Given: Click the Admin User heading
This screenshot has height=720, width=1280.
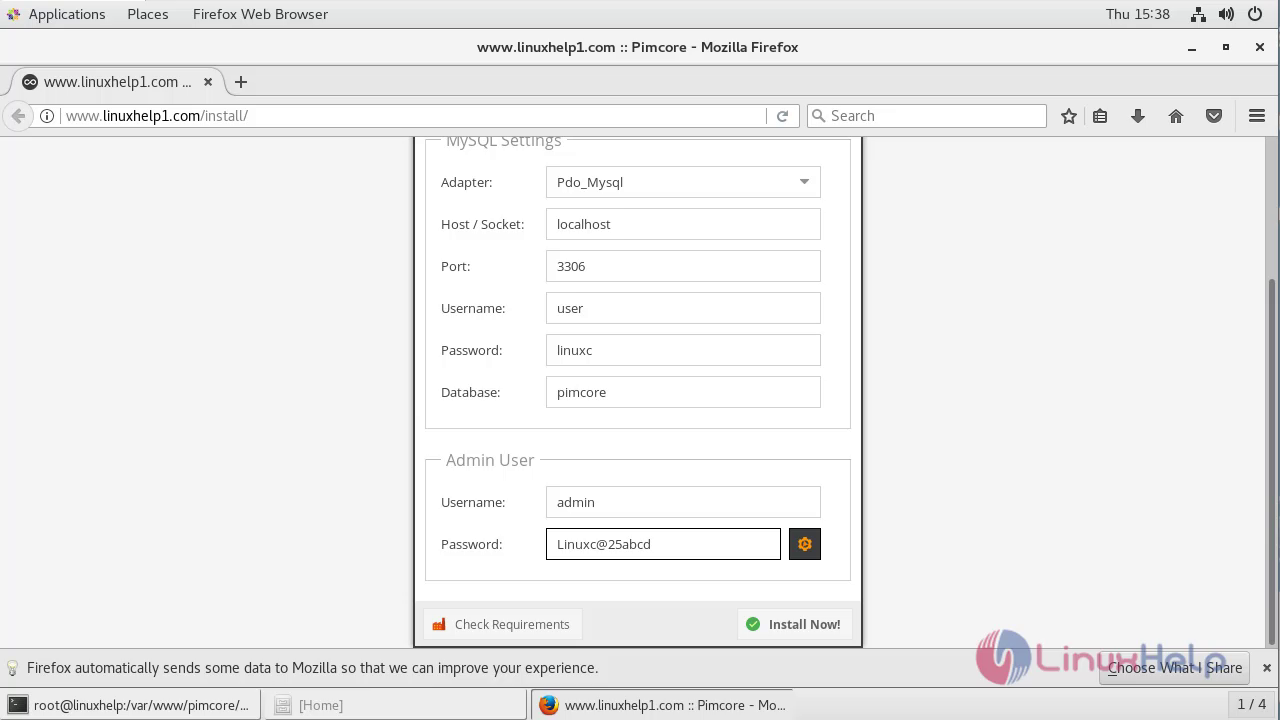Looking at the screenshot, I should pos(490,460).
